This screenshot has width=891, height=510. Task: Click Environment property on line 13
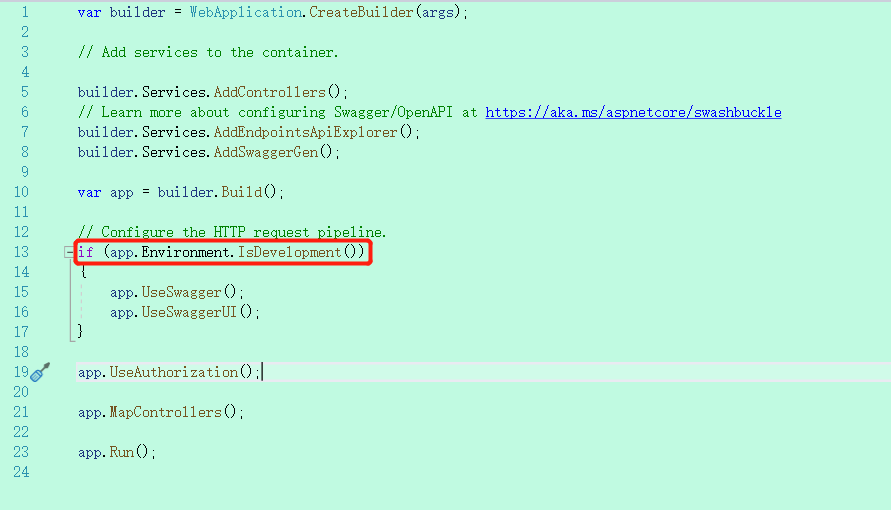tap(186, 252)
